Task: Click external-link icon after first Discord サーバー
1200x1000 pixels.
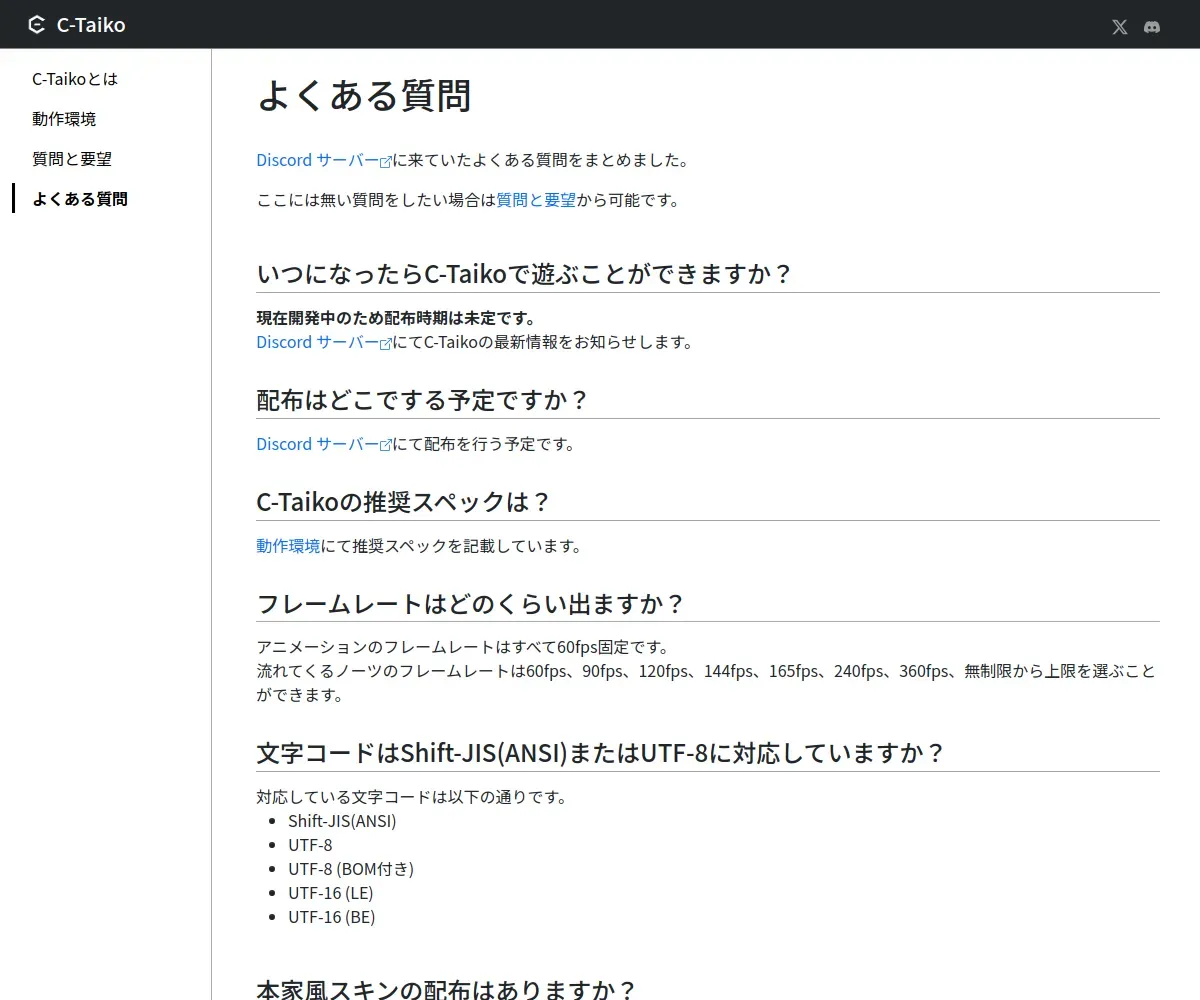Action: tap(386, 162)
